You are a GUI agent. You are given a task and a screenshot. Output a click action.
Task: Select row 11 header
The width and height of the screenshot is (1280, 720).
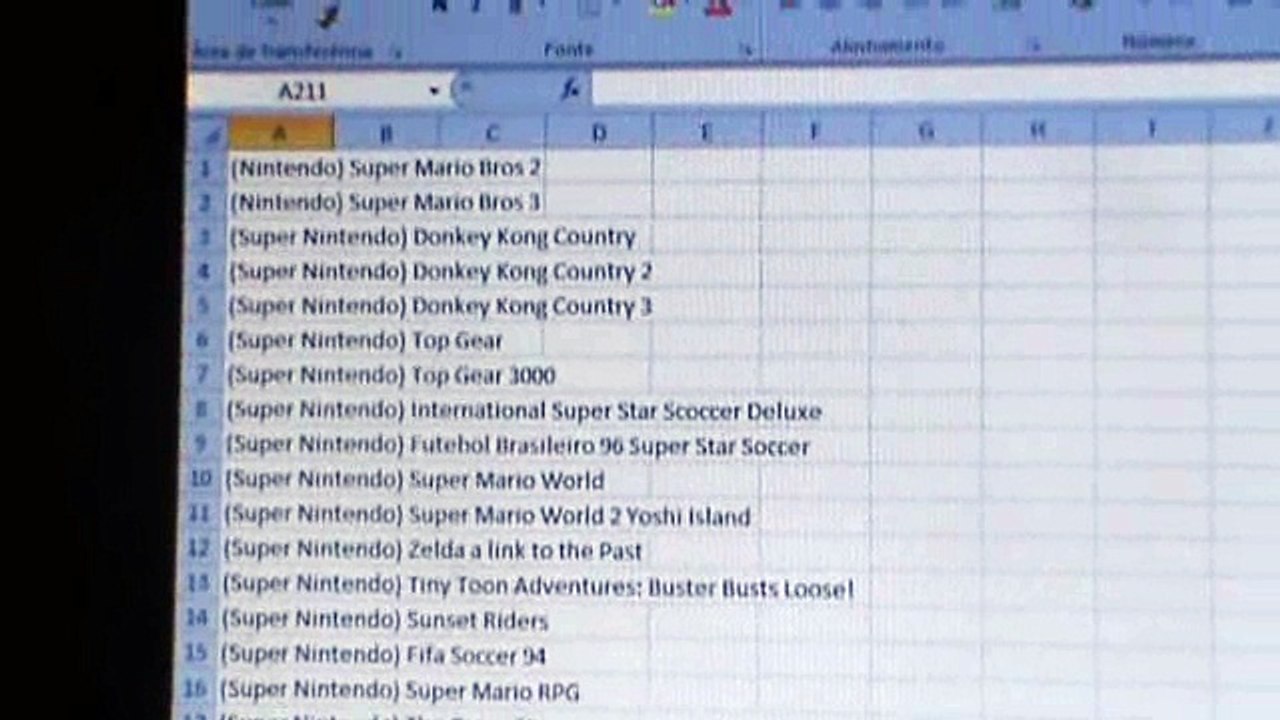pos(200,515)
